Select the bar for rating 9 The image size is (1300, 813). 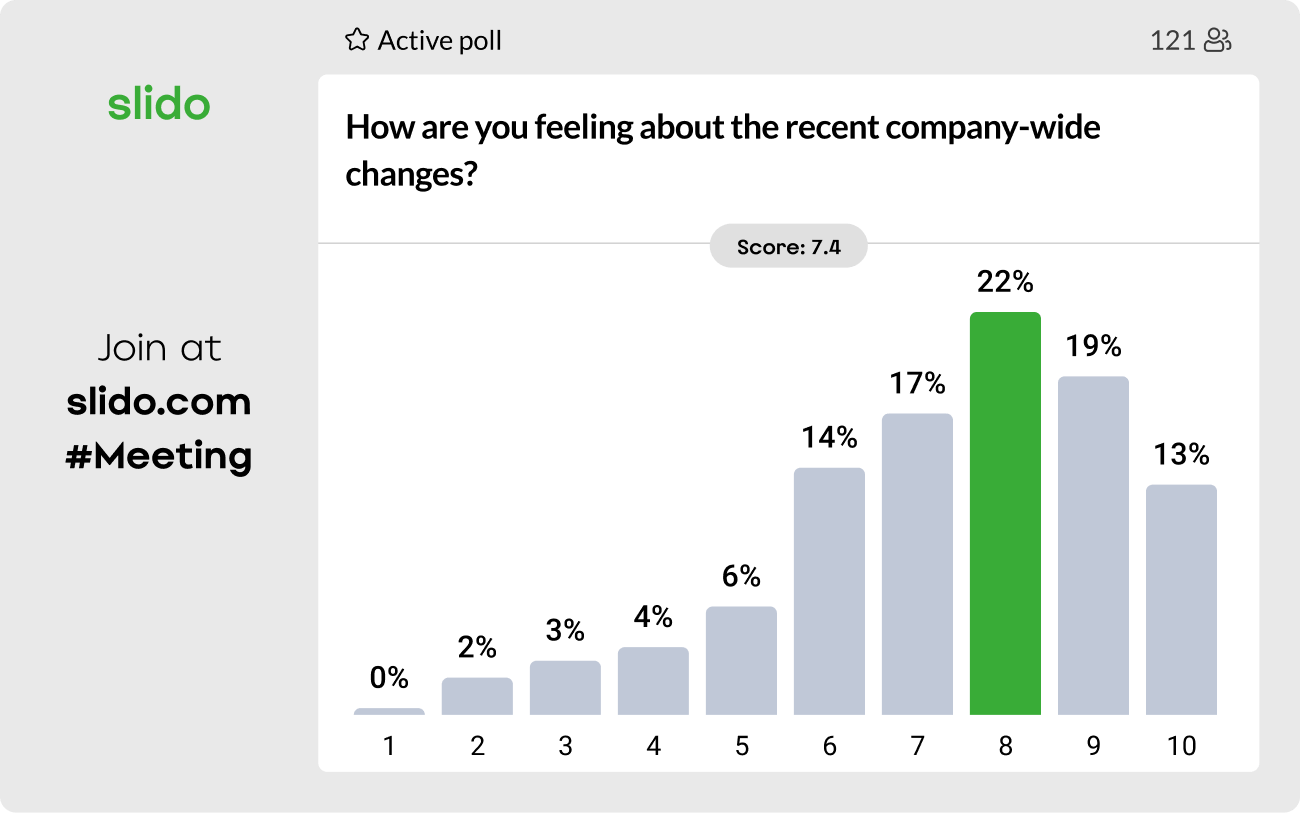[x=1093, y=545]
